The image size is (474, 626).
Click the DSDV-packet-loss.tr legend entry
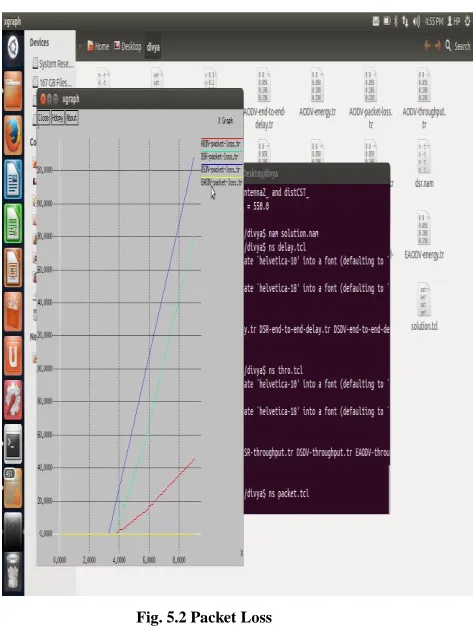pos(221,169)
